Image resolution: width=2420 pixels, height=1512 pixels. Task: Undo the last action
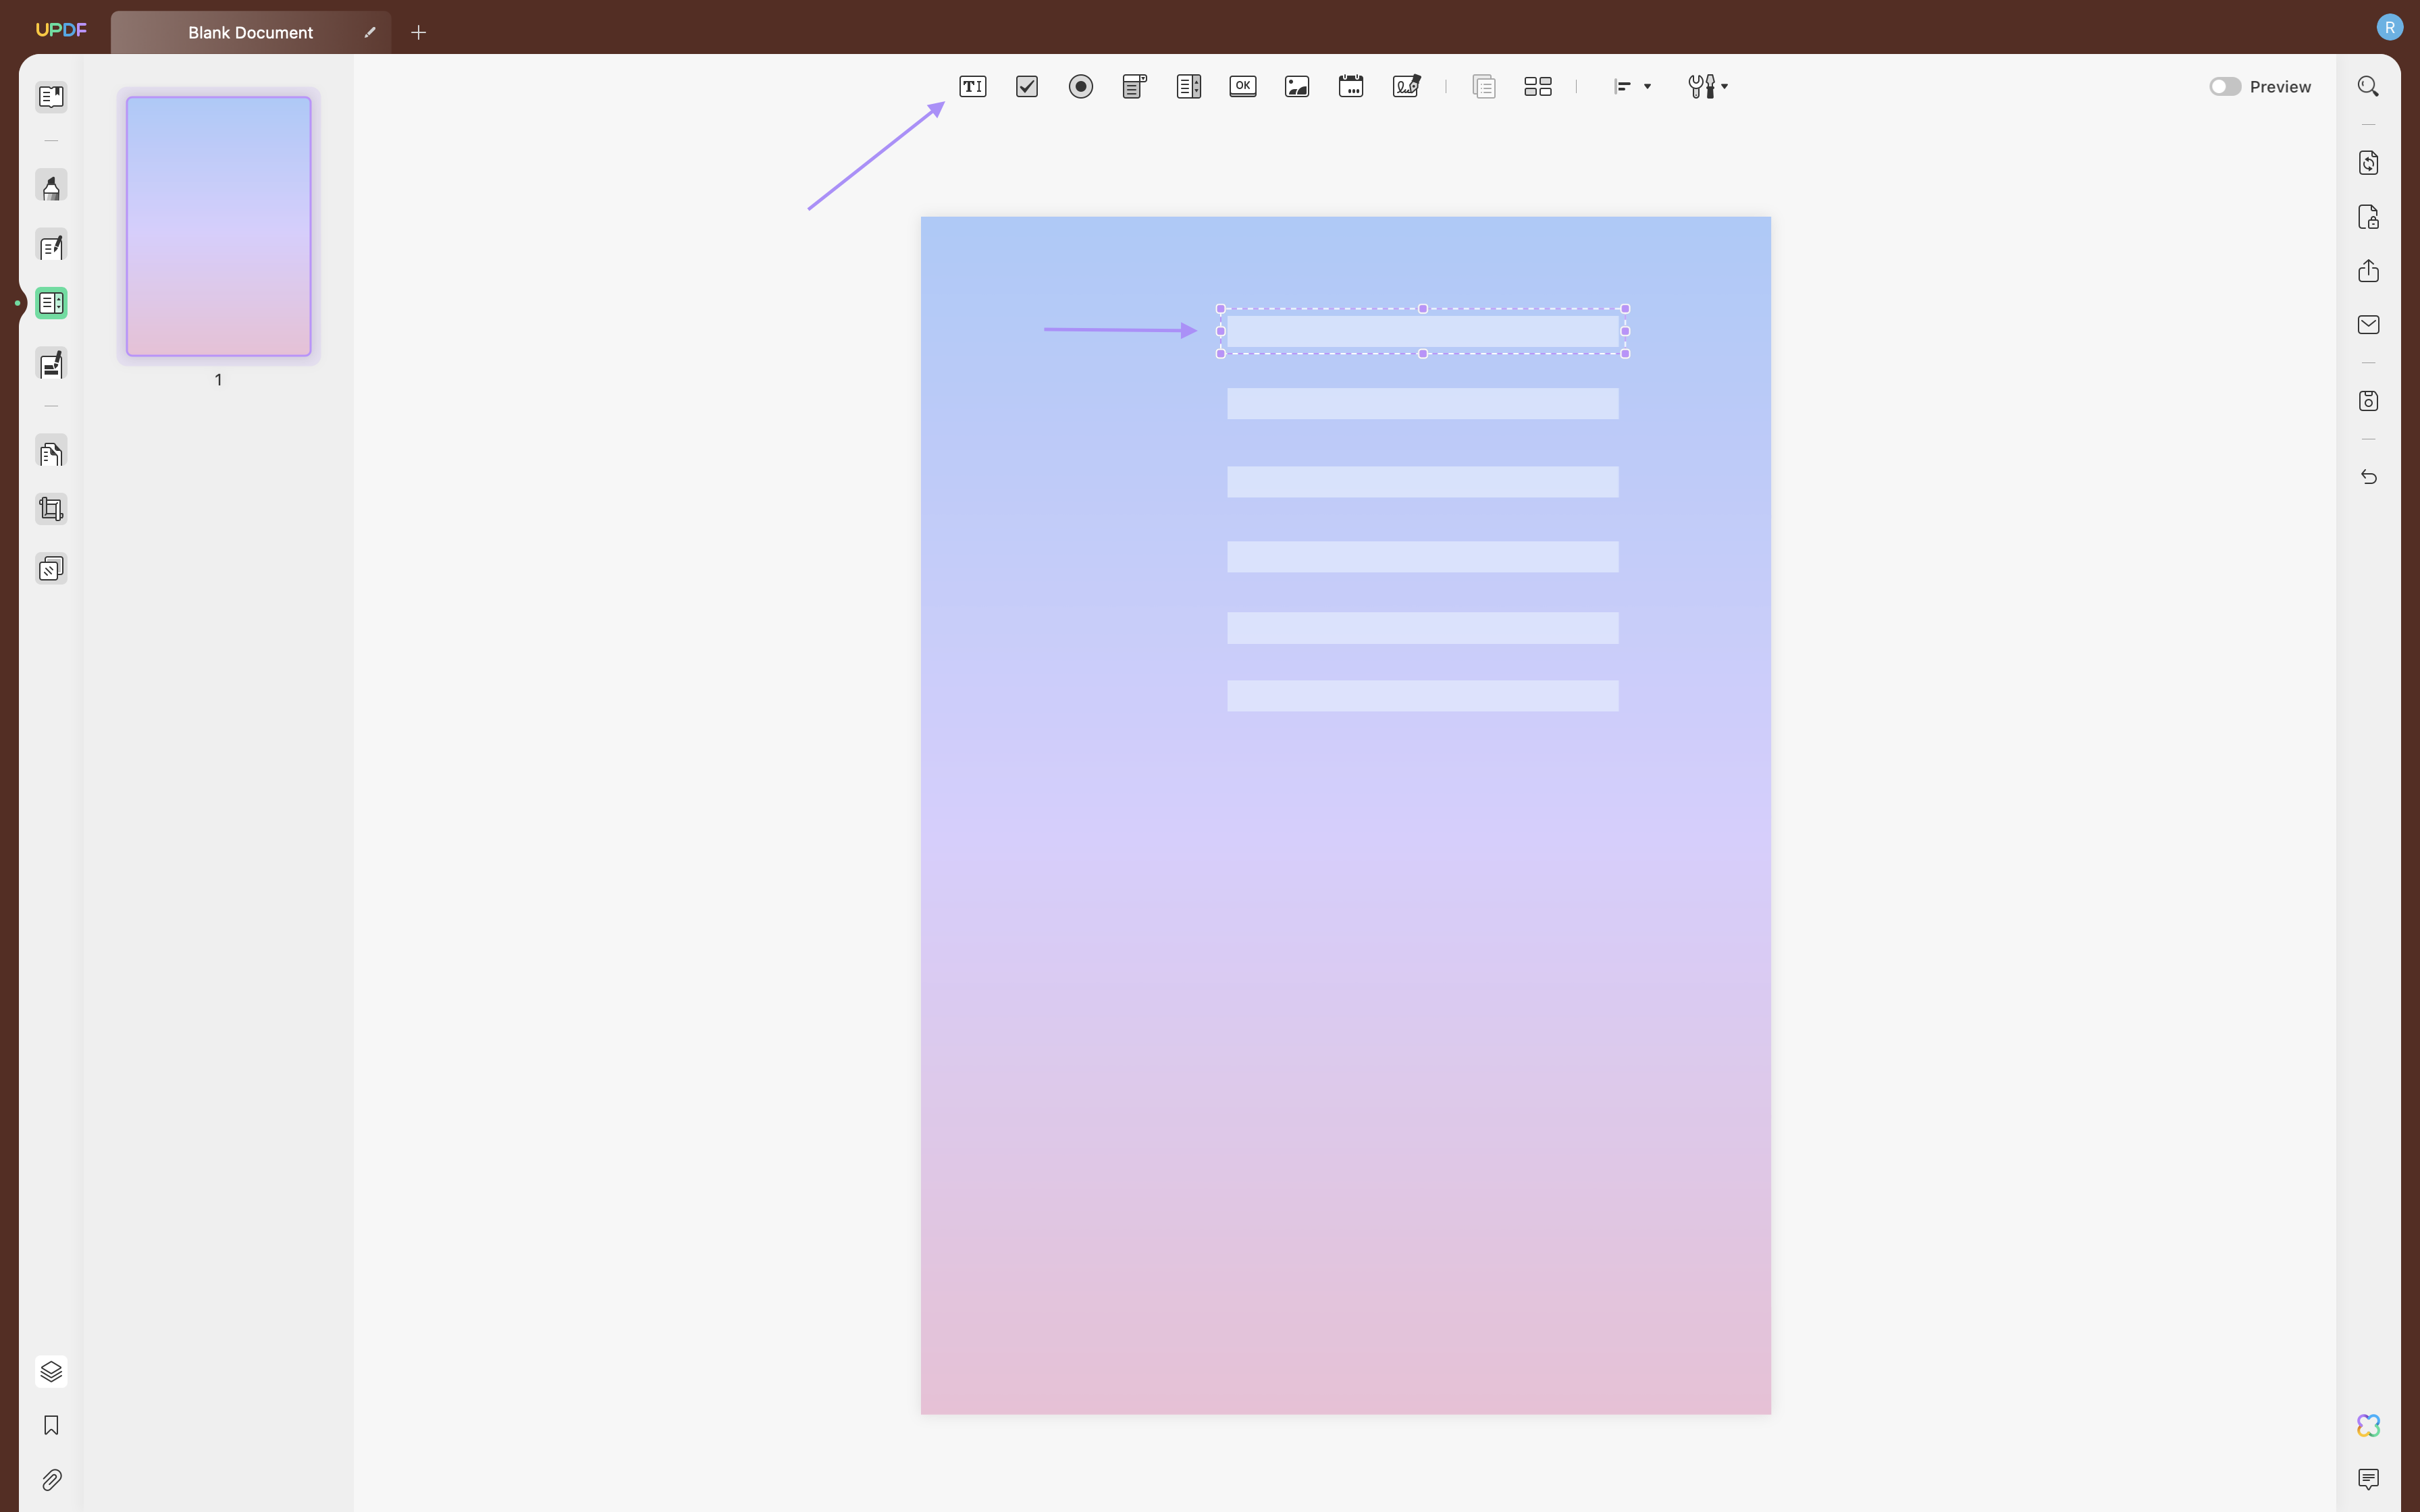[2368, 477]
